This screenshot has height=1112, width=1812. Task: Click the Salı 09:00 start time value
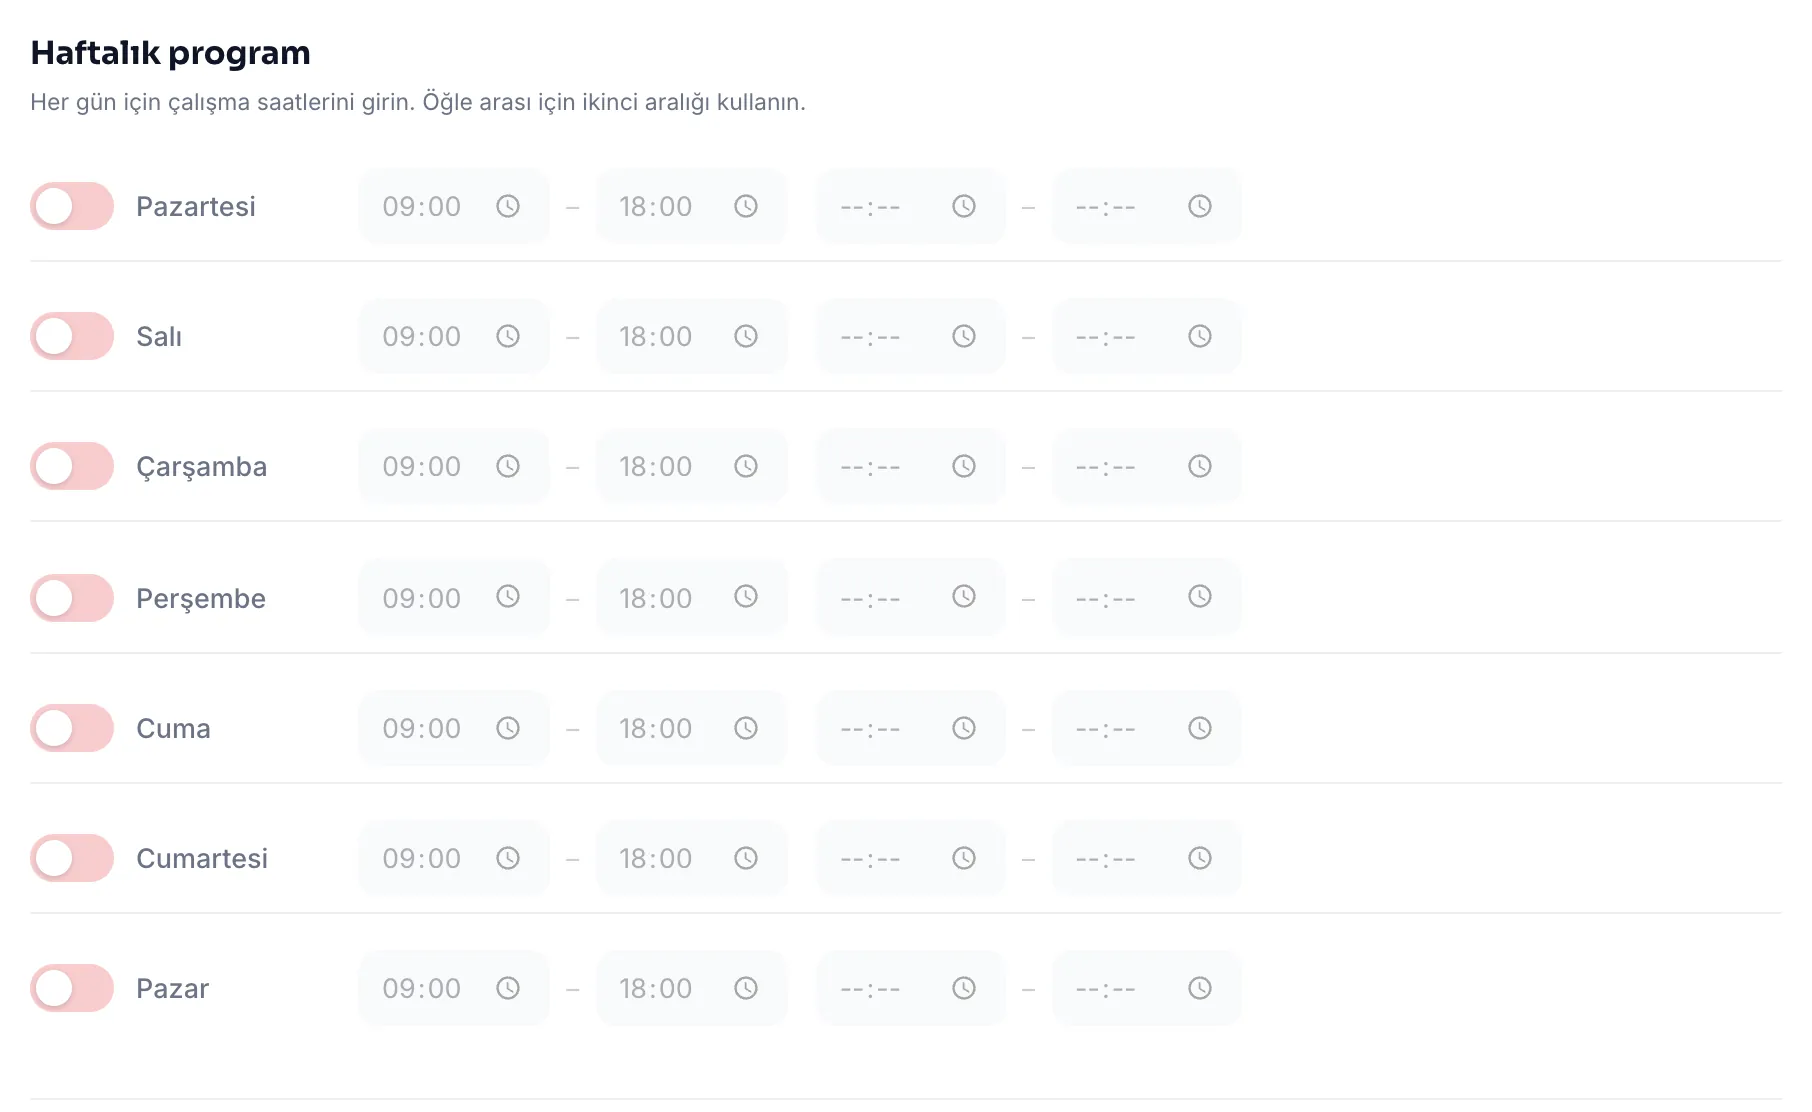click(x=422, y=336)
